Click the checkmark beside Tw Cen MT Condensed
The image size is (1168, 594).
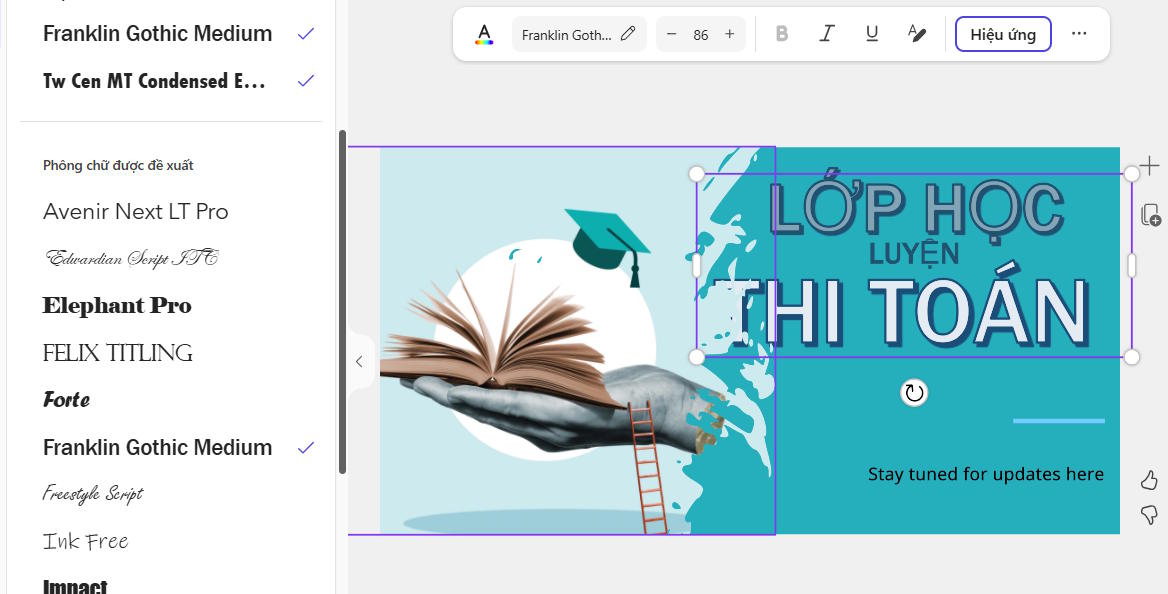click(304, 80)
